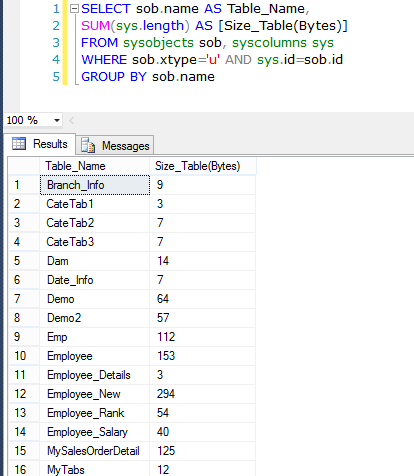Switch to the Messages tab
The height and width of the screenshot is (476, 414).
[115, 146]
